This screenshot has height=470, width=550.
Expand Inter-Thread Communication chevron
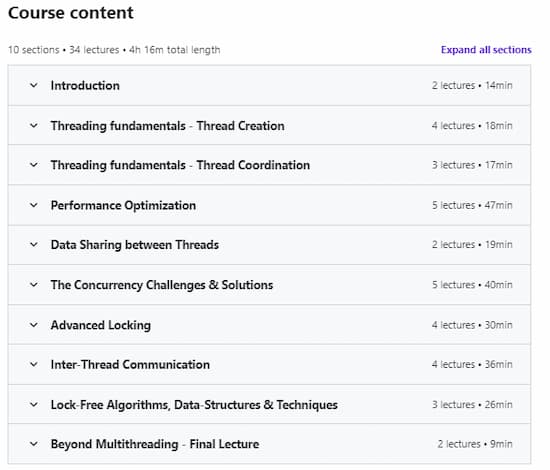tap(34, 364)
